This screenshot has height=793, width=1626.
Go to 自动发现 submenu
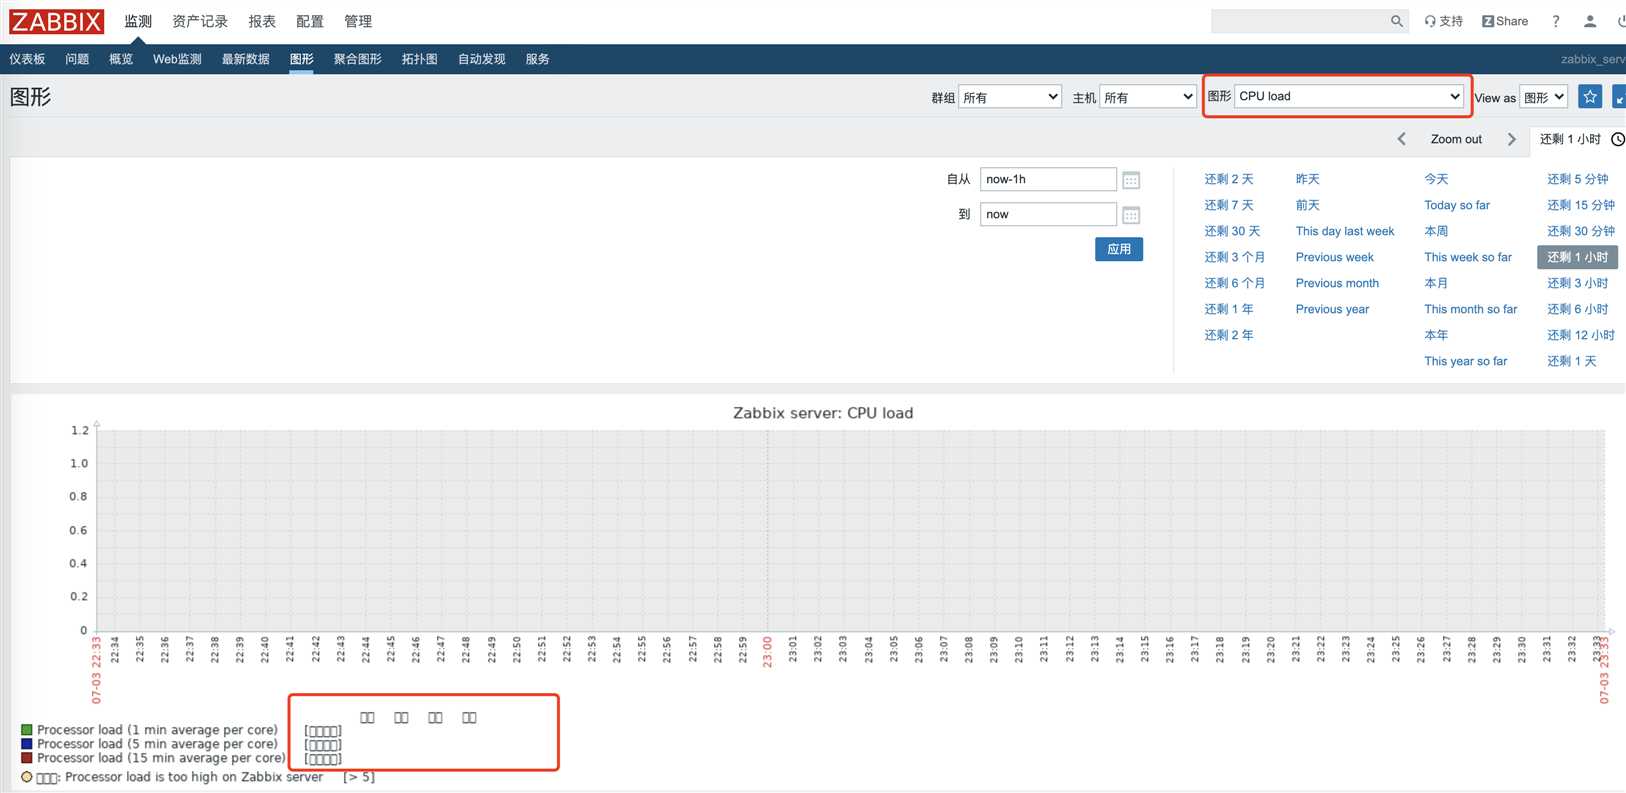[x=482, y=59]
